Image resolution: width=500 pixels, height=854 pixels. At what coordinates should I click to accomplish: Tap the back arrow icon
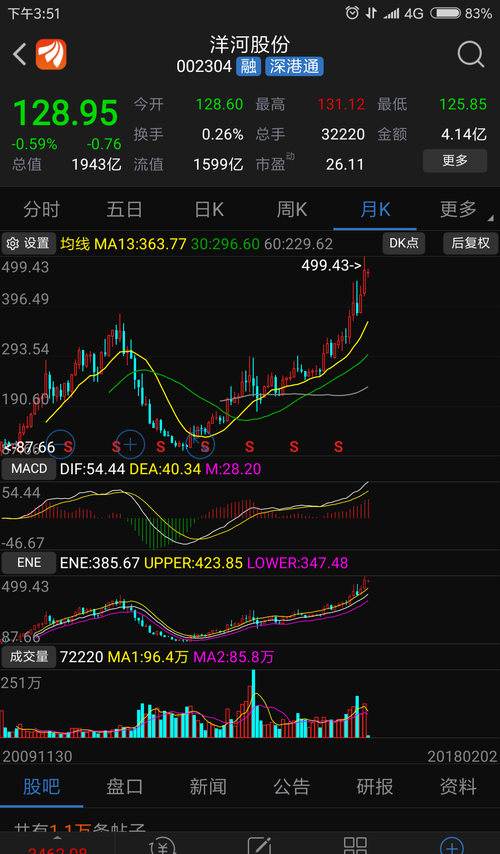point(20,54)
